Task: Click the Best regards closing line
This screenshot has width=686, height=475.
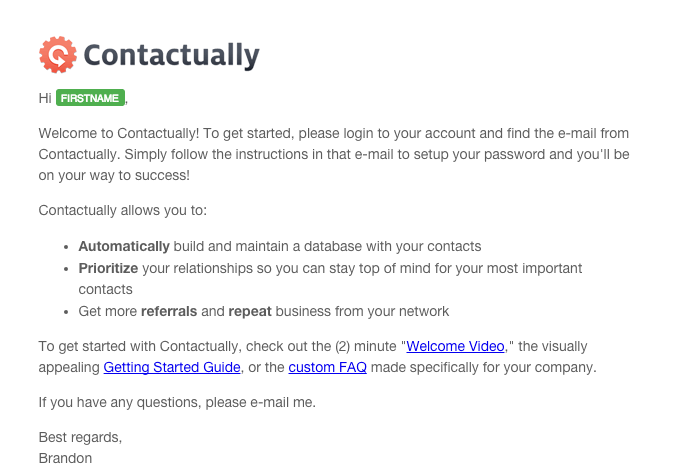Action: click(80, 437)
